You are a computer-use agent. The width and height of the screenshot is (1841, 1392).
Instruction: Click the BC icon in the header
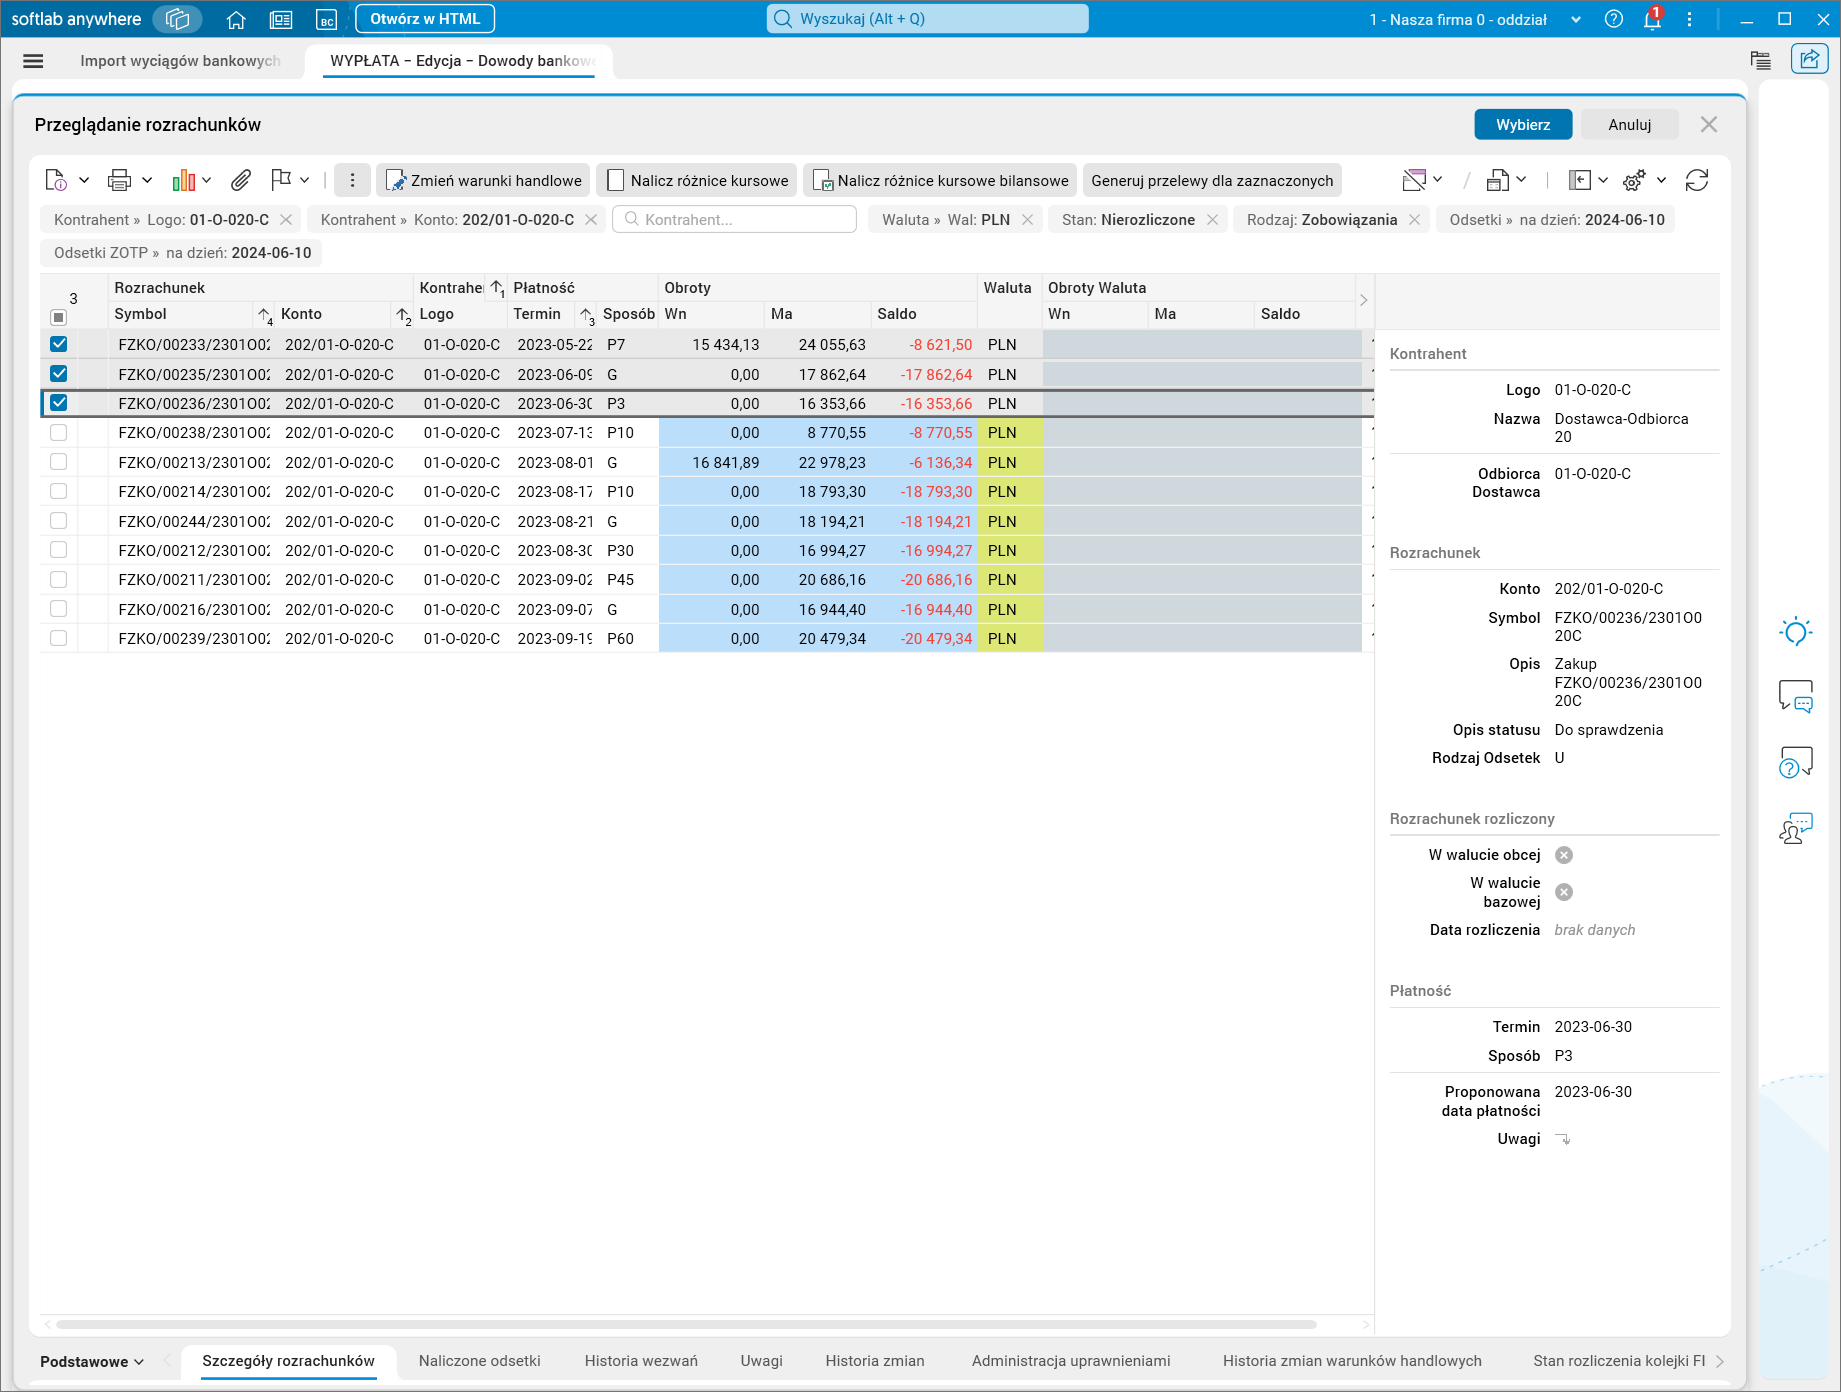tap(326, 19)
